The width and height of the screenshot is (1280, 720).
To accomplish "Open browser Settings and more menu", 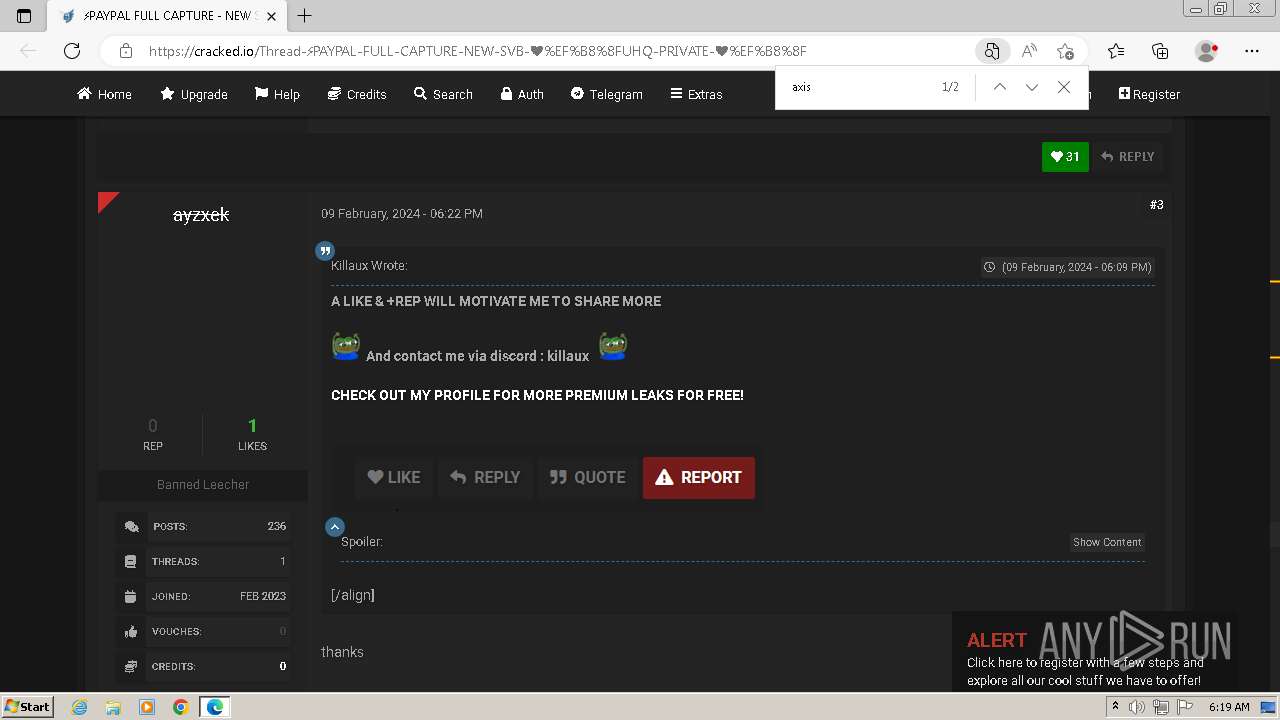I will pos(1252,51).
